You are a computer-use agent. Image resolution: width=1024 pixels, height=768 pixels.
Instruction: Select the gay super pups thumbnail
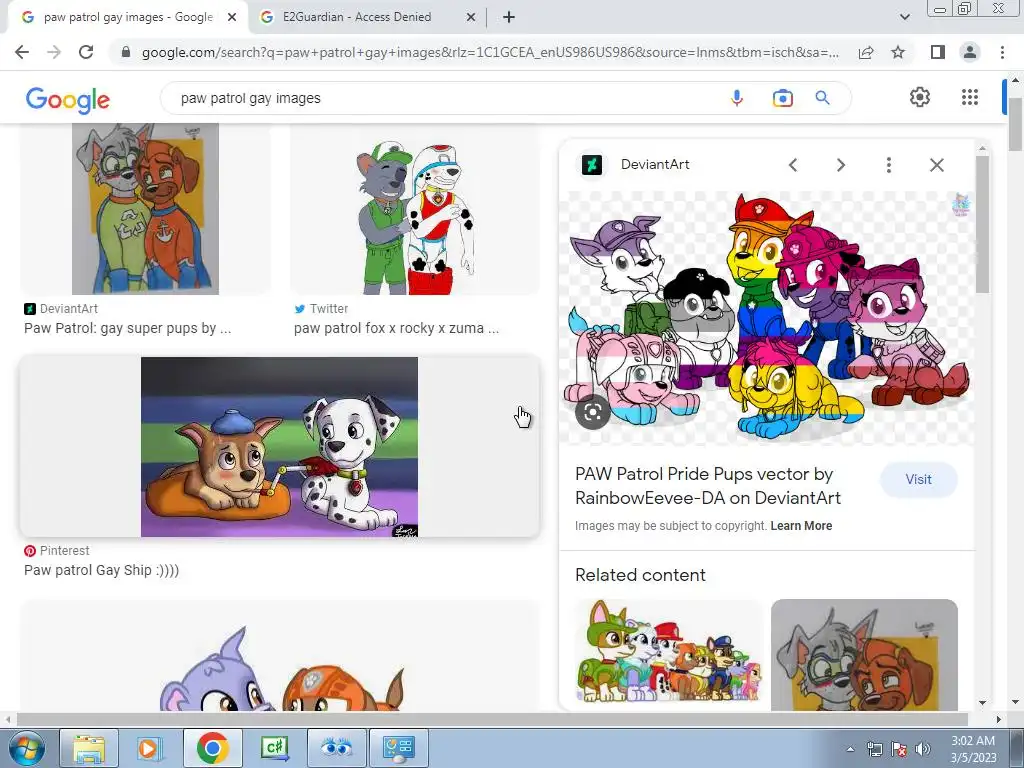(145, 209)
